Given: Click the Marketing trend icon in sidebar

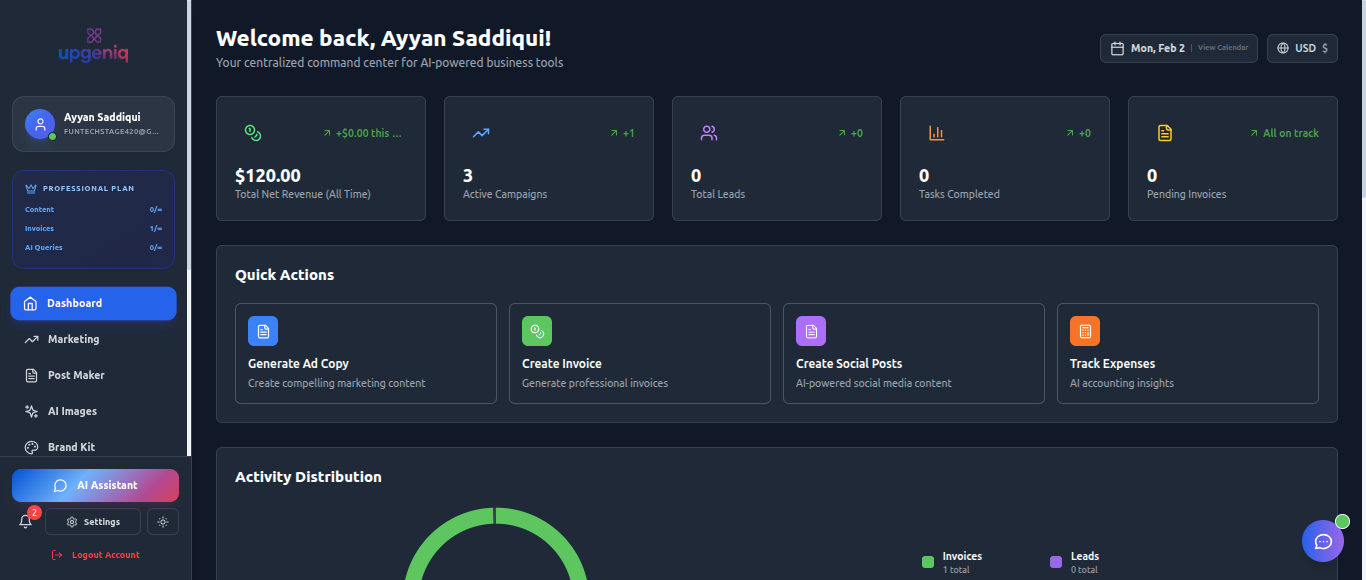Looking at the screenshot, I should click(30, 339).
